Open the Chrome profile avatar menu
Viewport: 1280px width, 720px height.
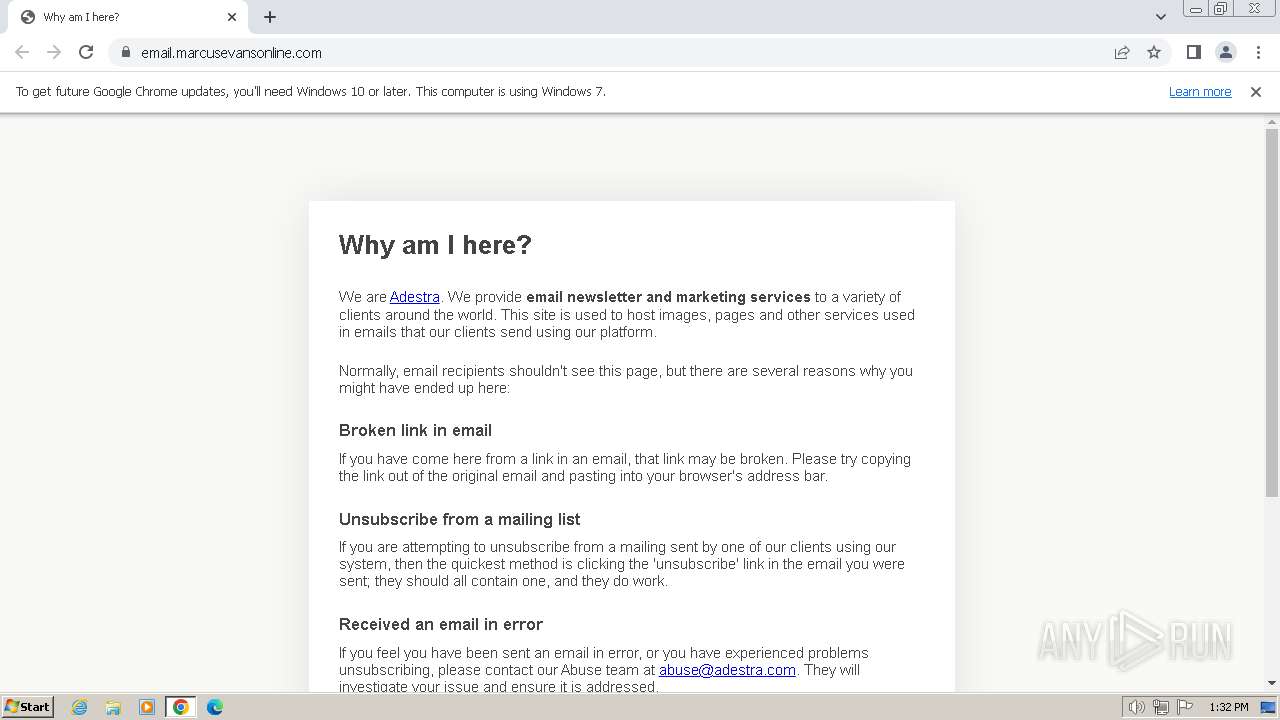(x=1225, y=52)
